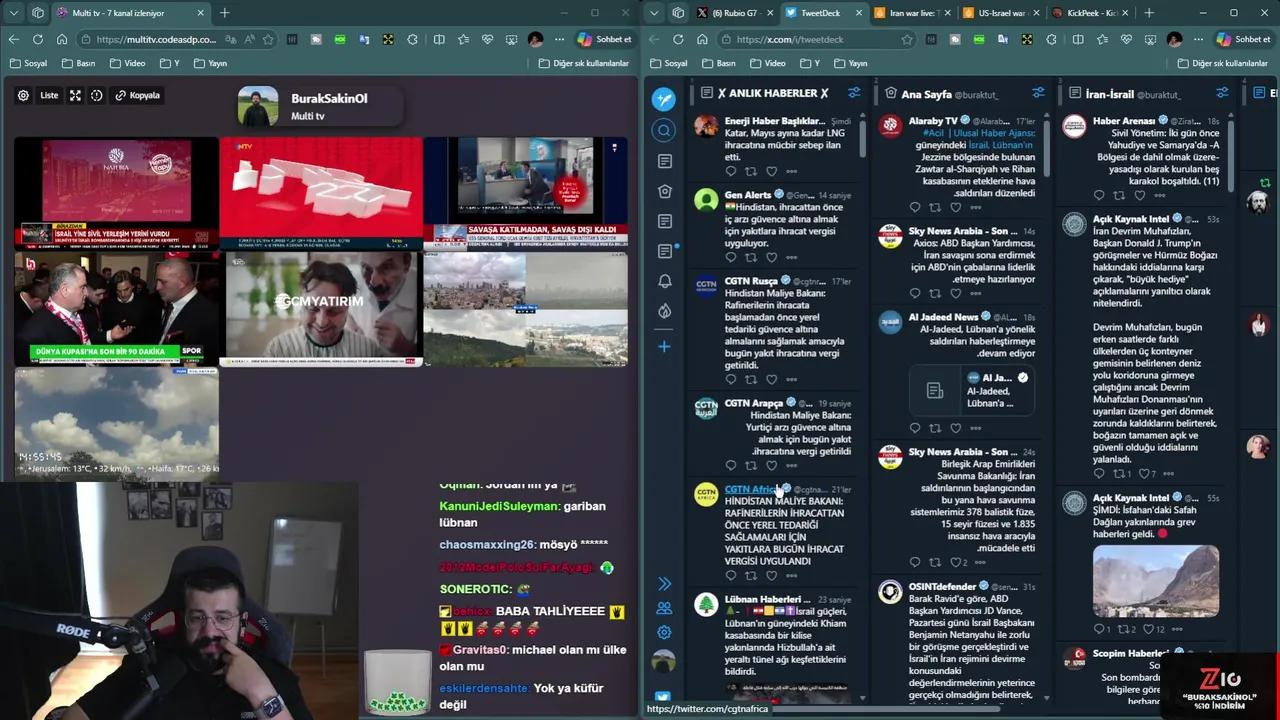
Task: Open column options for Ana Sayfa
Action: tap(1038, 93)
